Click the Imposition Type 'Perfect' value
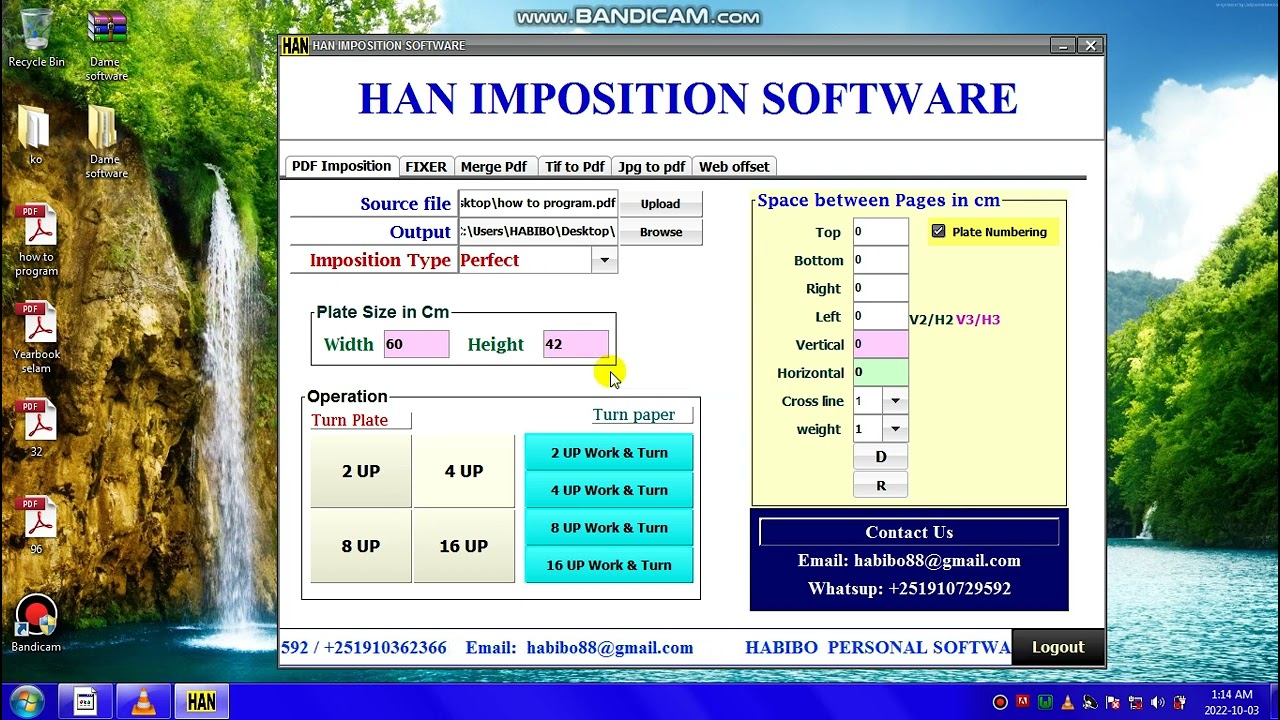This screenshot has height=720, width=1280. [525, 260]
